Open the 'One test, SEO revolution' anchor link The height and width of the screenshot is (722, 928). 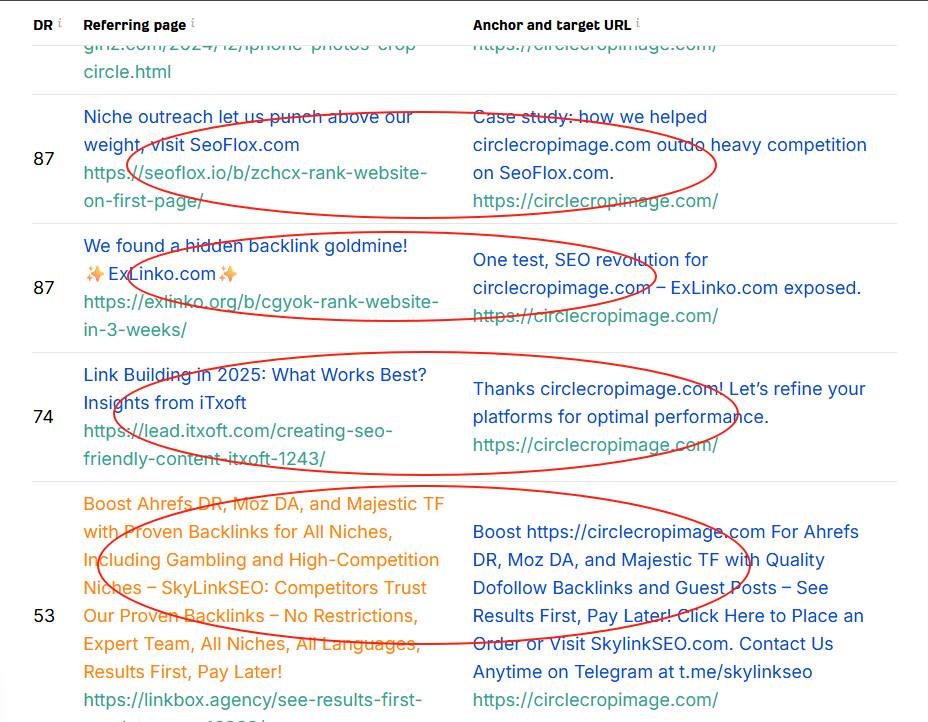pyautogui.click(x=666, y=274)
